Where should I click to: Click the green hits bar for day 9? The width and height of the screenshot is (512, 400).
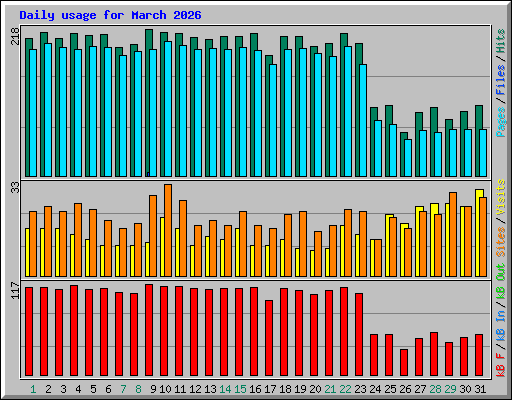(147, 103)
